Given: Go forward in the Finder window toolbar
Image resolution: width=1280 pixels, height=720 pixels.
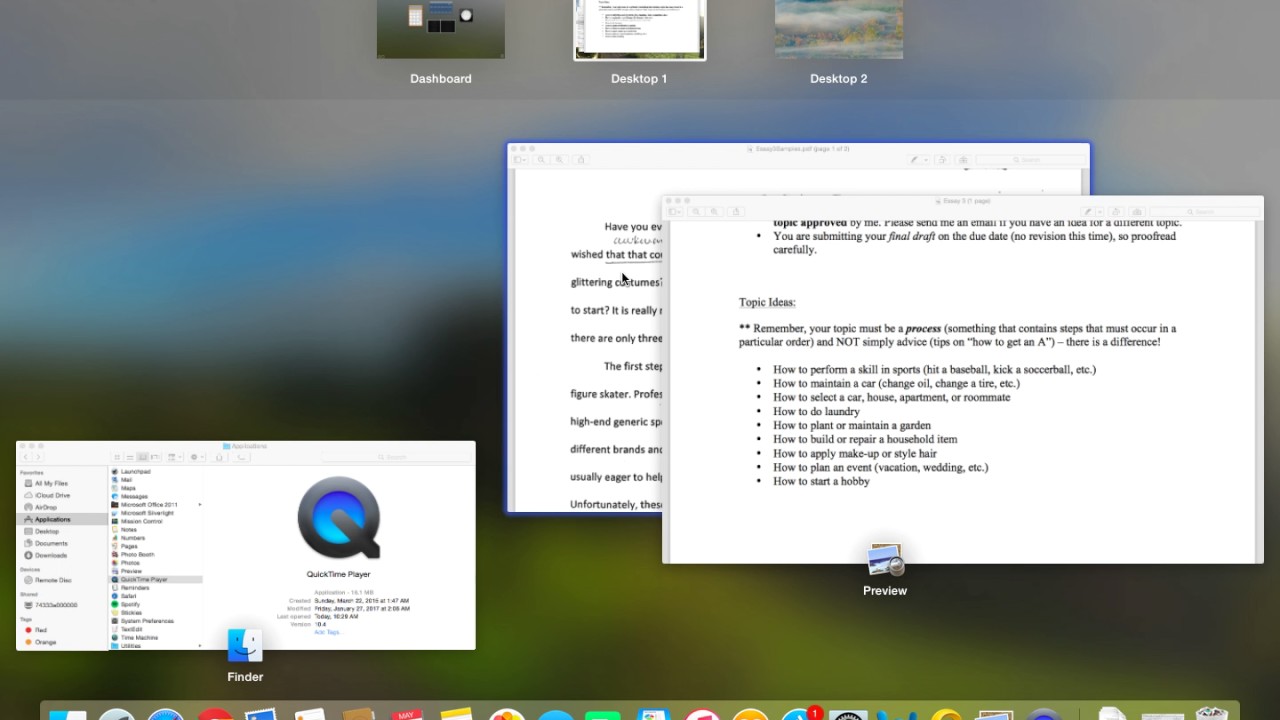Looking at the screenshot, I should pyautogui.click(x=38, y=457).
